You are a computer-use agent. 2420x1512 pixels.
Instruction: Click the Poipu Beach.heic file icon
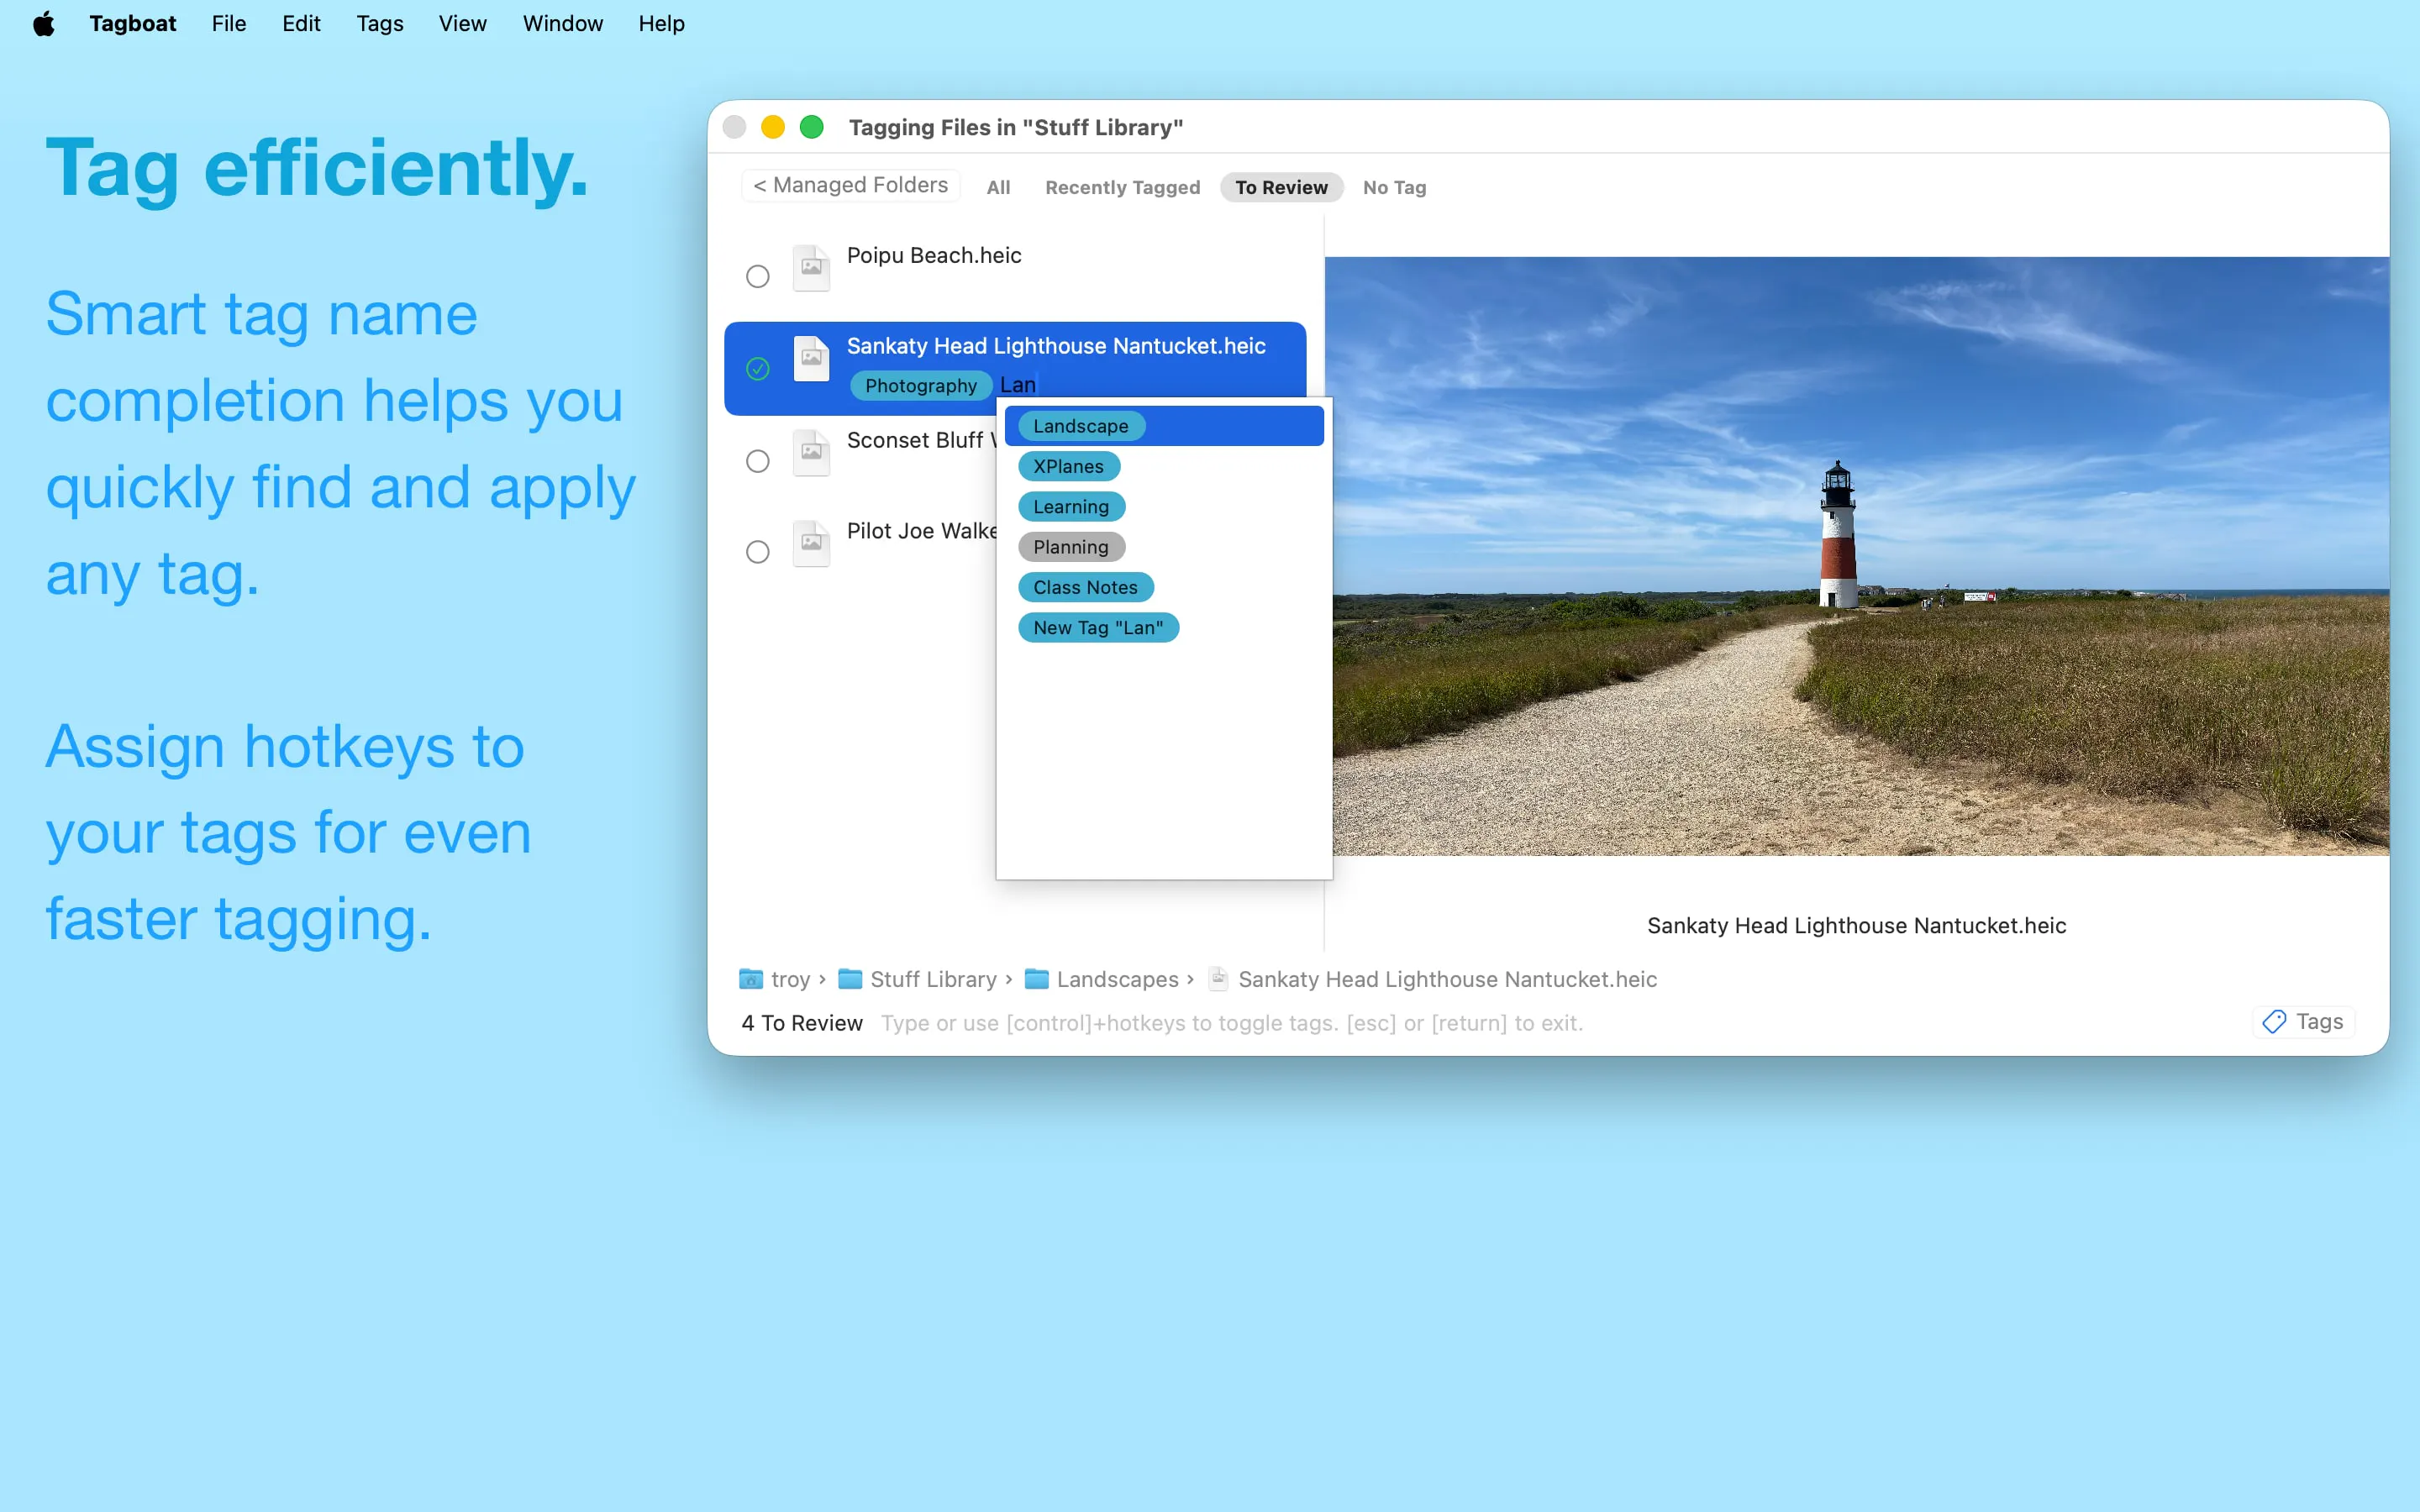pos(811,268)
